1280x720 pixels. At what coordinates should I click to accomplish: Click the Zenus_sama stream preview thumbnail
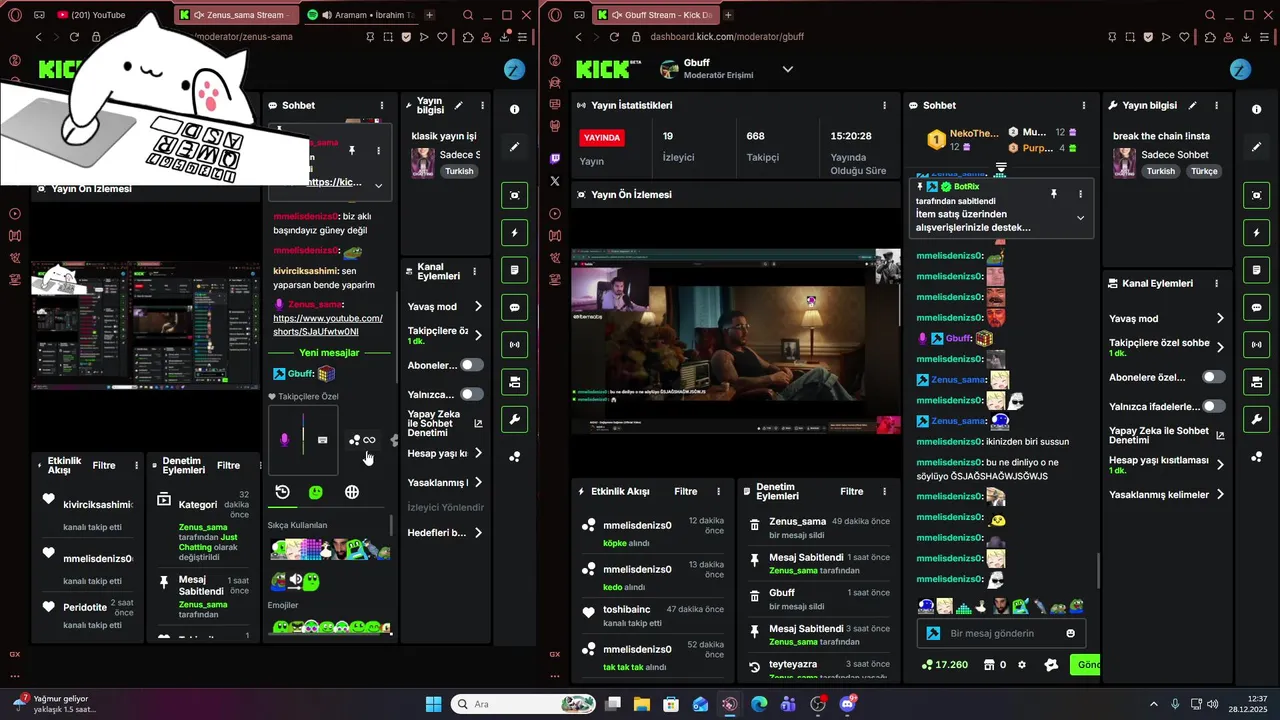(145, 325)
